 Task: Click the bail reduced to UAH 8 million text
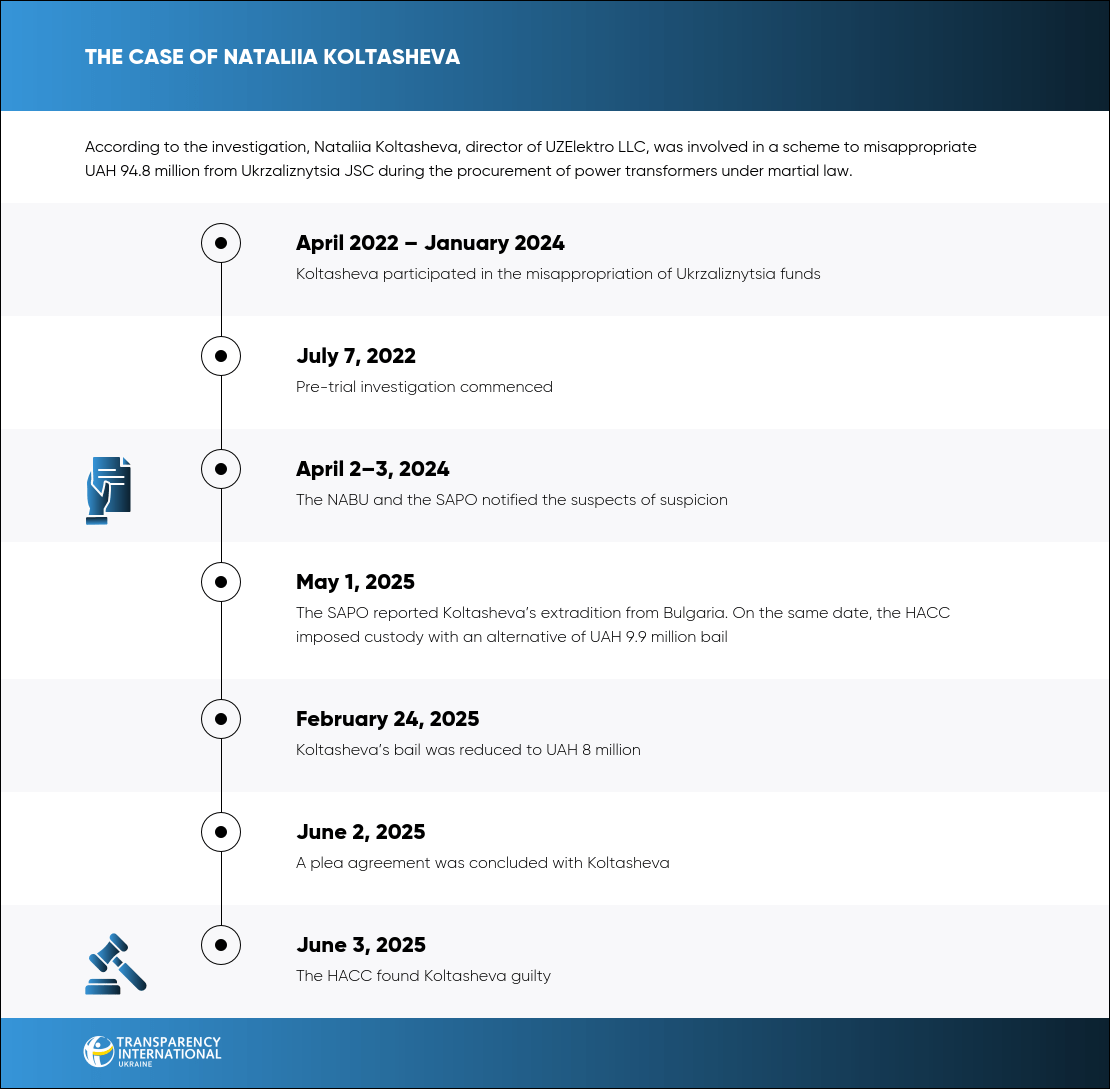click(x=468, y=750)
